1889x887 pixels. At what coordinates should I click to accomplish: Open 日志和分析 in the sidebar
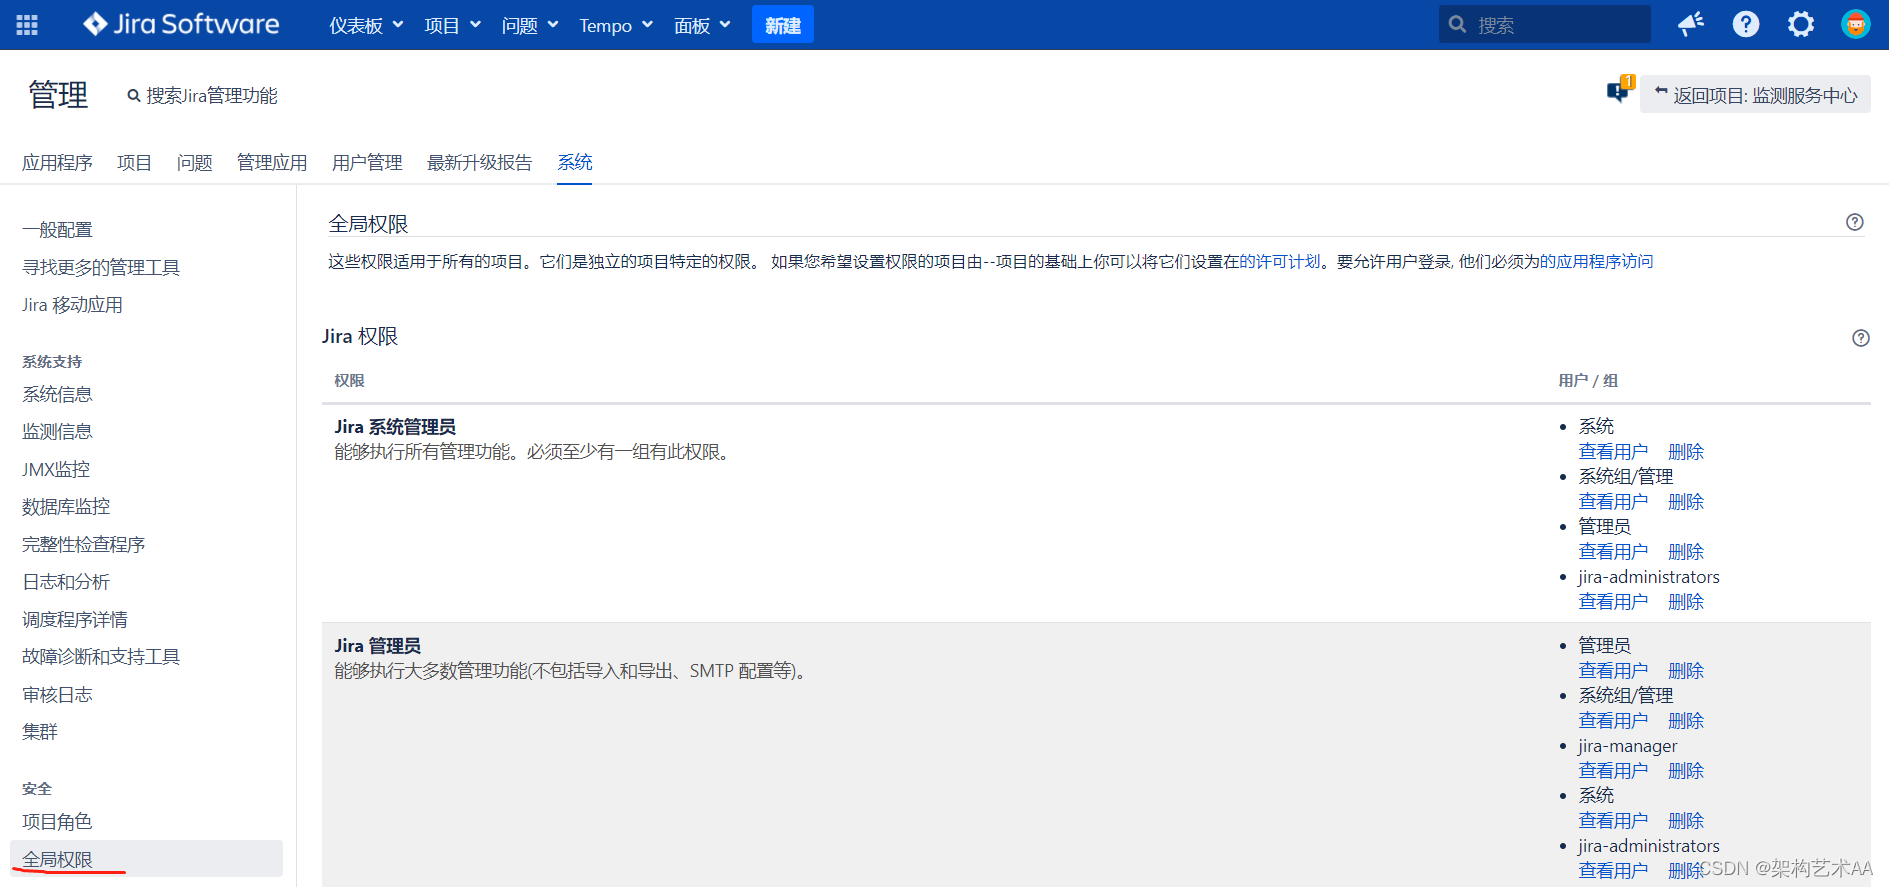(x=66, y=581)
